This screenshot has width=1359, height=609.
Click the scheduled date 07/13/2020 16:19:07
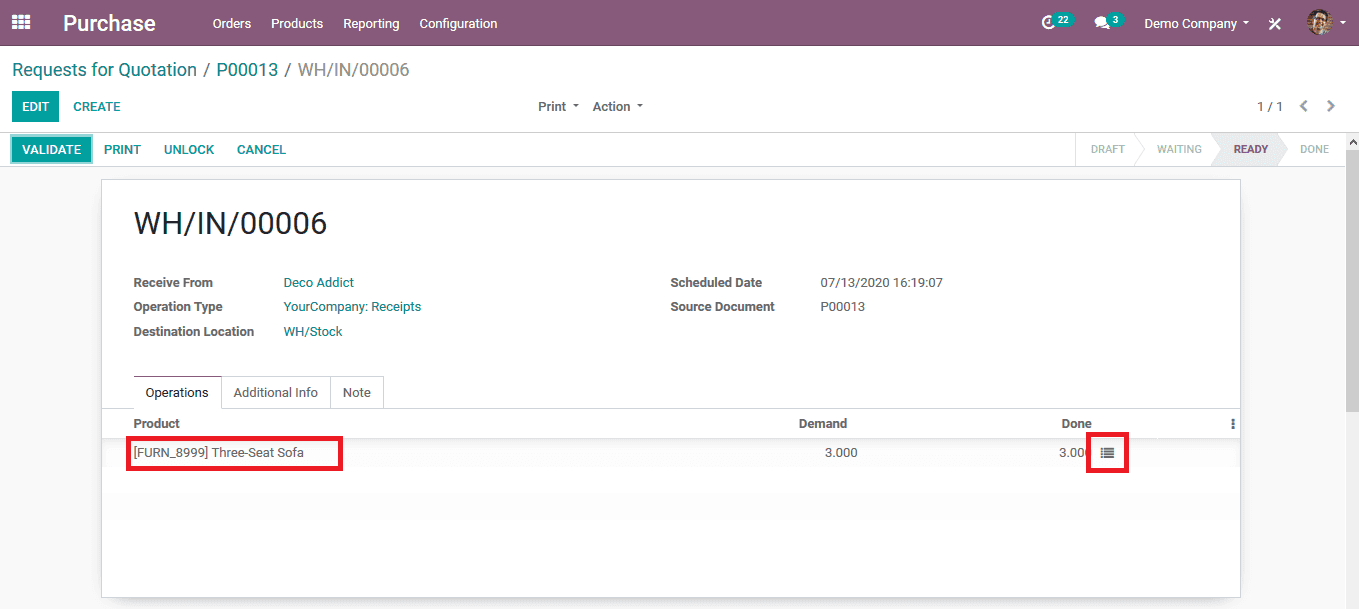882,283
